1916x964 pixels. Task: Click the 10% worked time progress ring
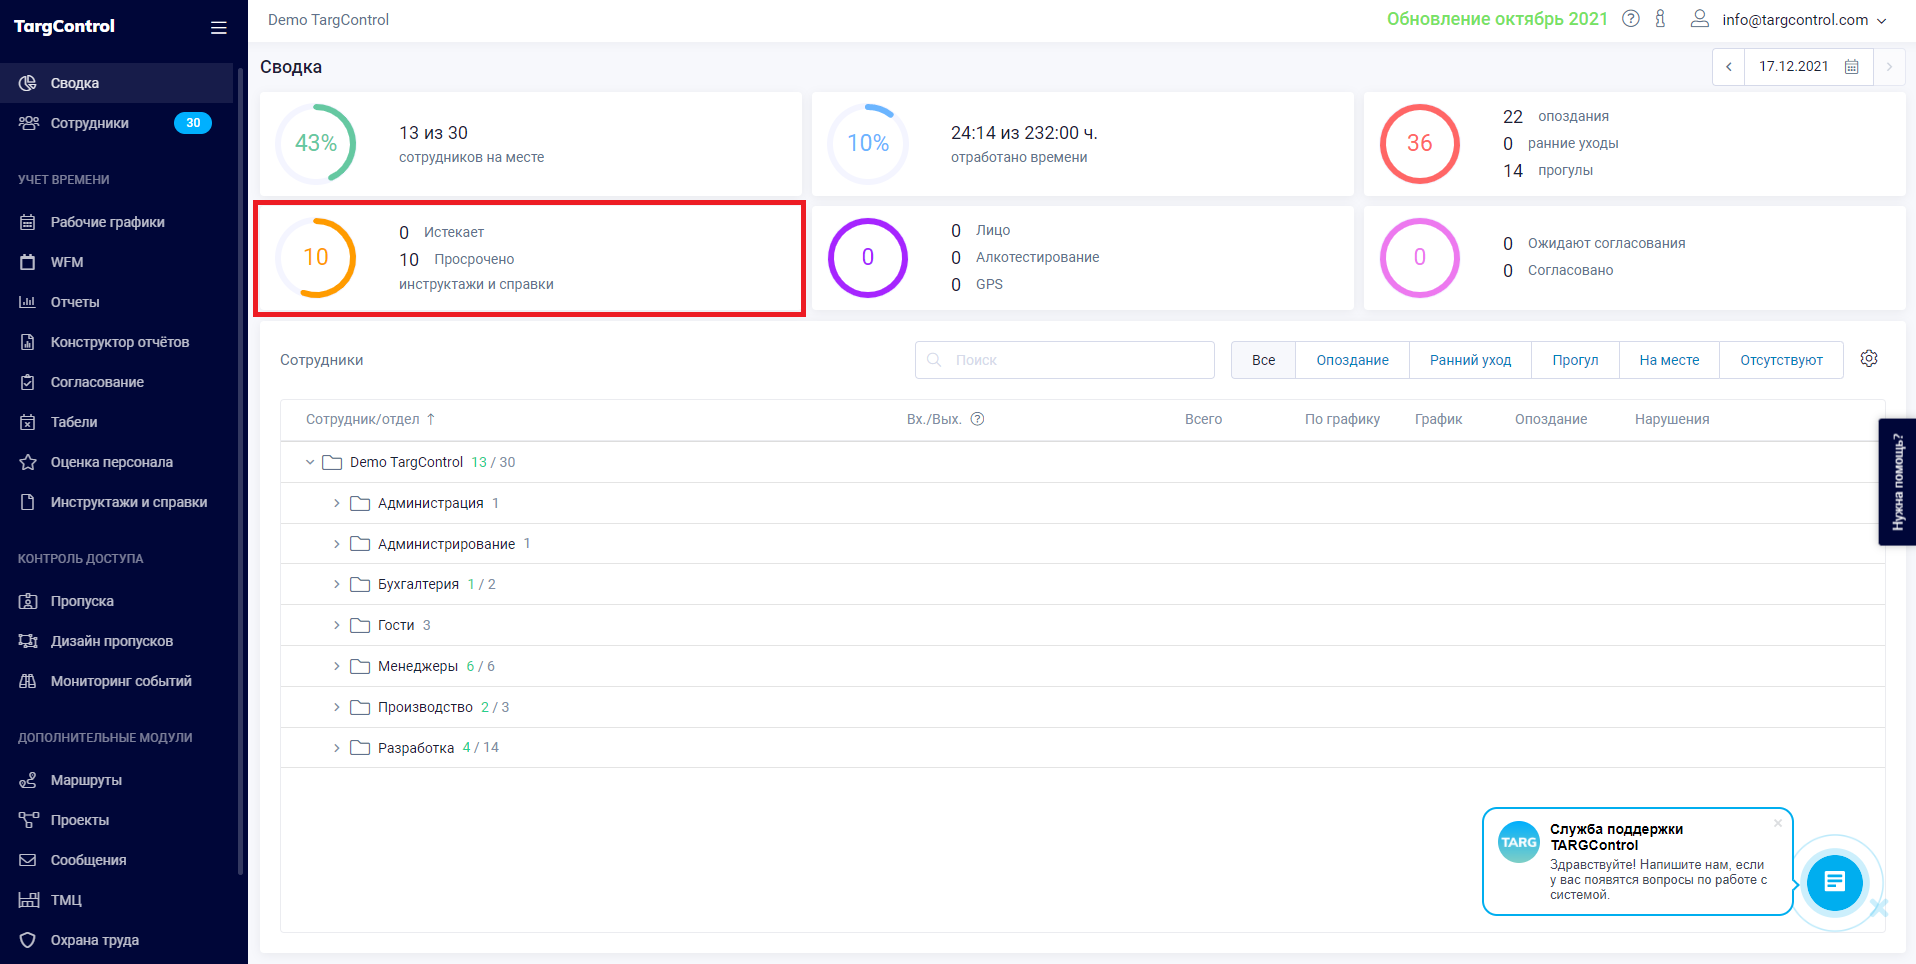pos(868,143)
